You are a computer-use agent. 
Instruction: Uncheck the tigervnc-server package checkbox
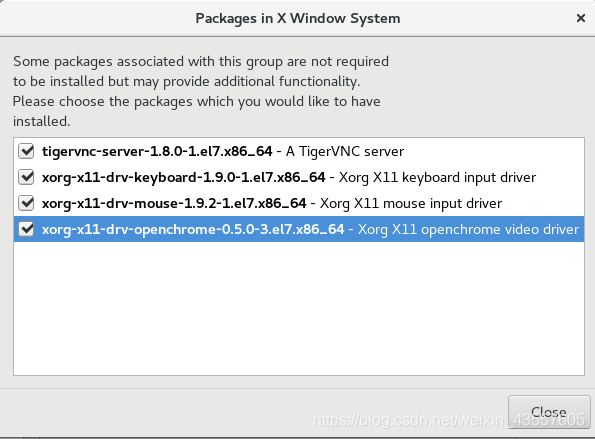click(26, 151)
